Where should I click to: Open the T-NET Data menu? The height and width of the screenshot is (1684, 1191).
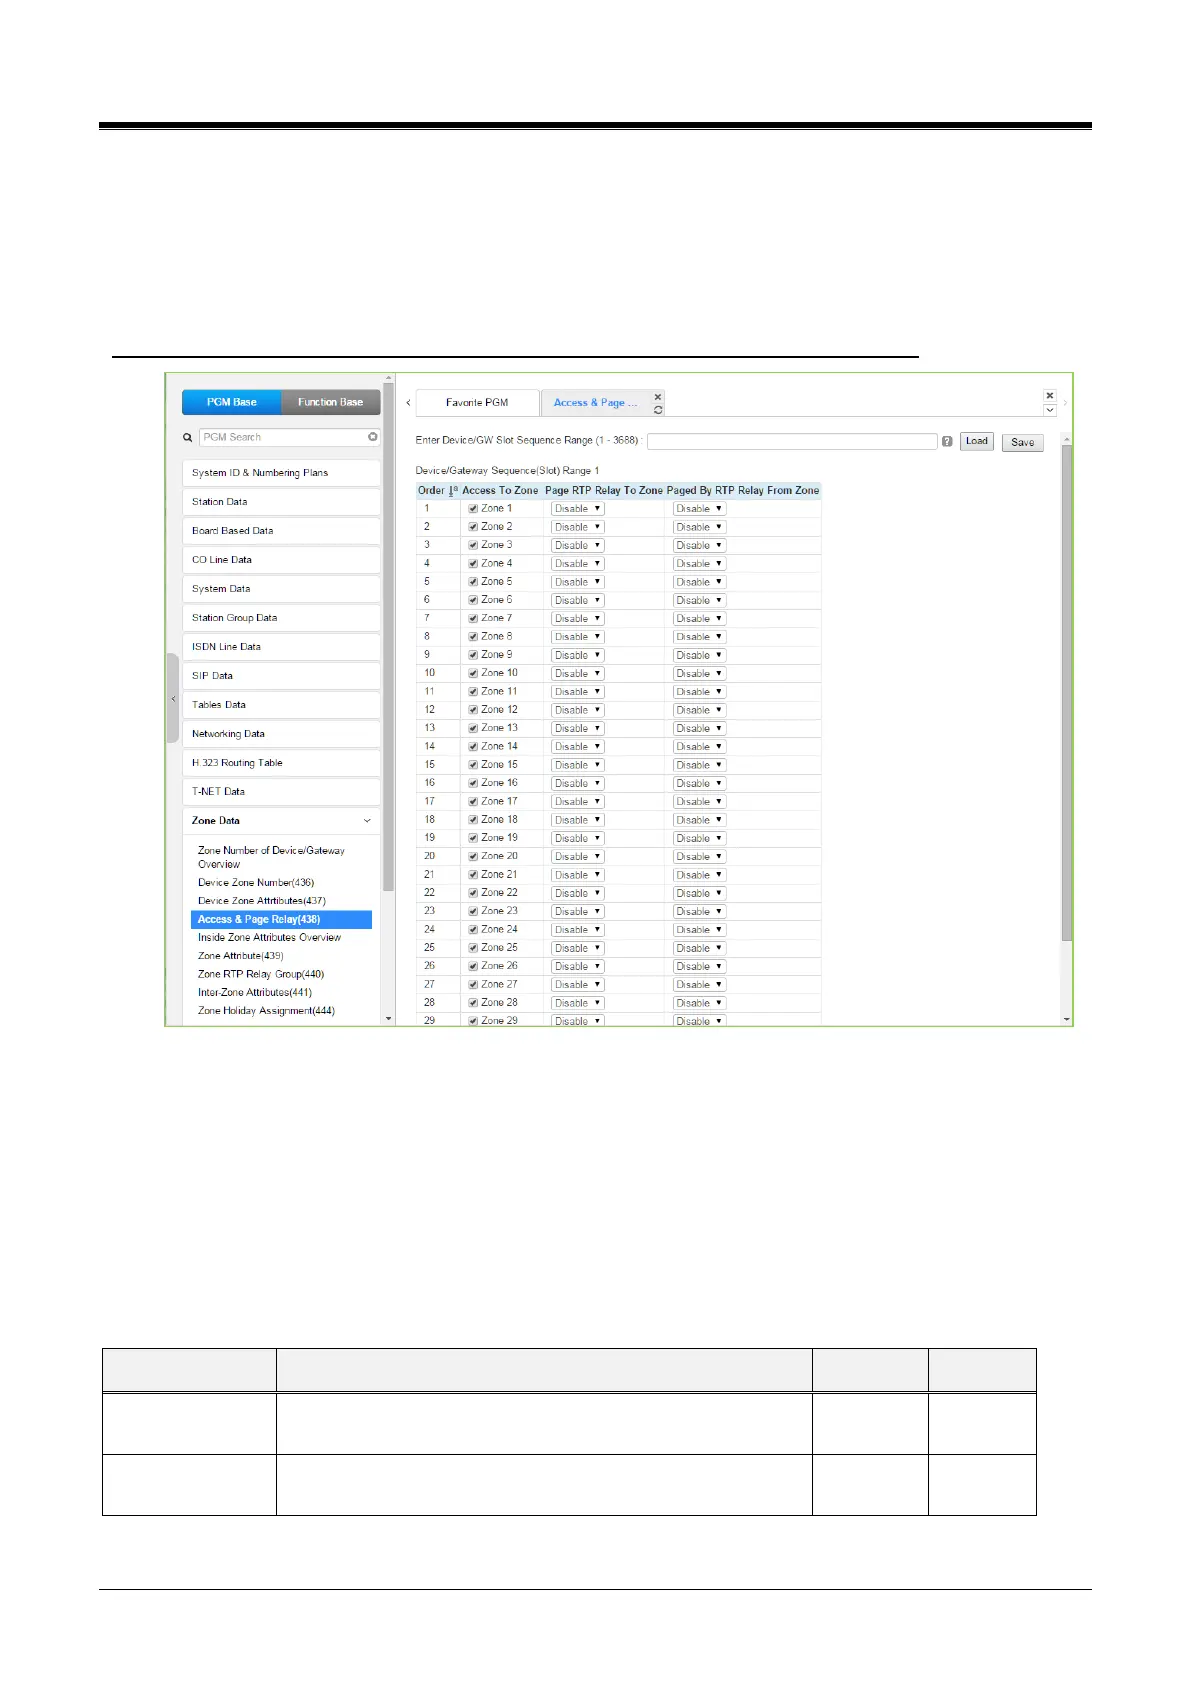[281, 792]
